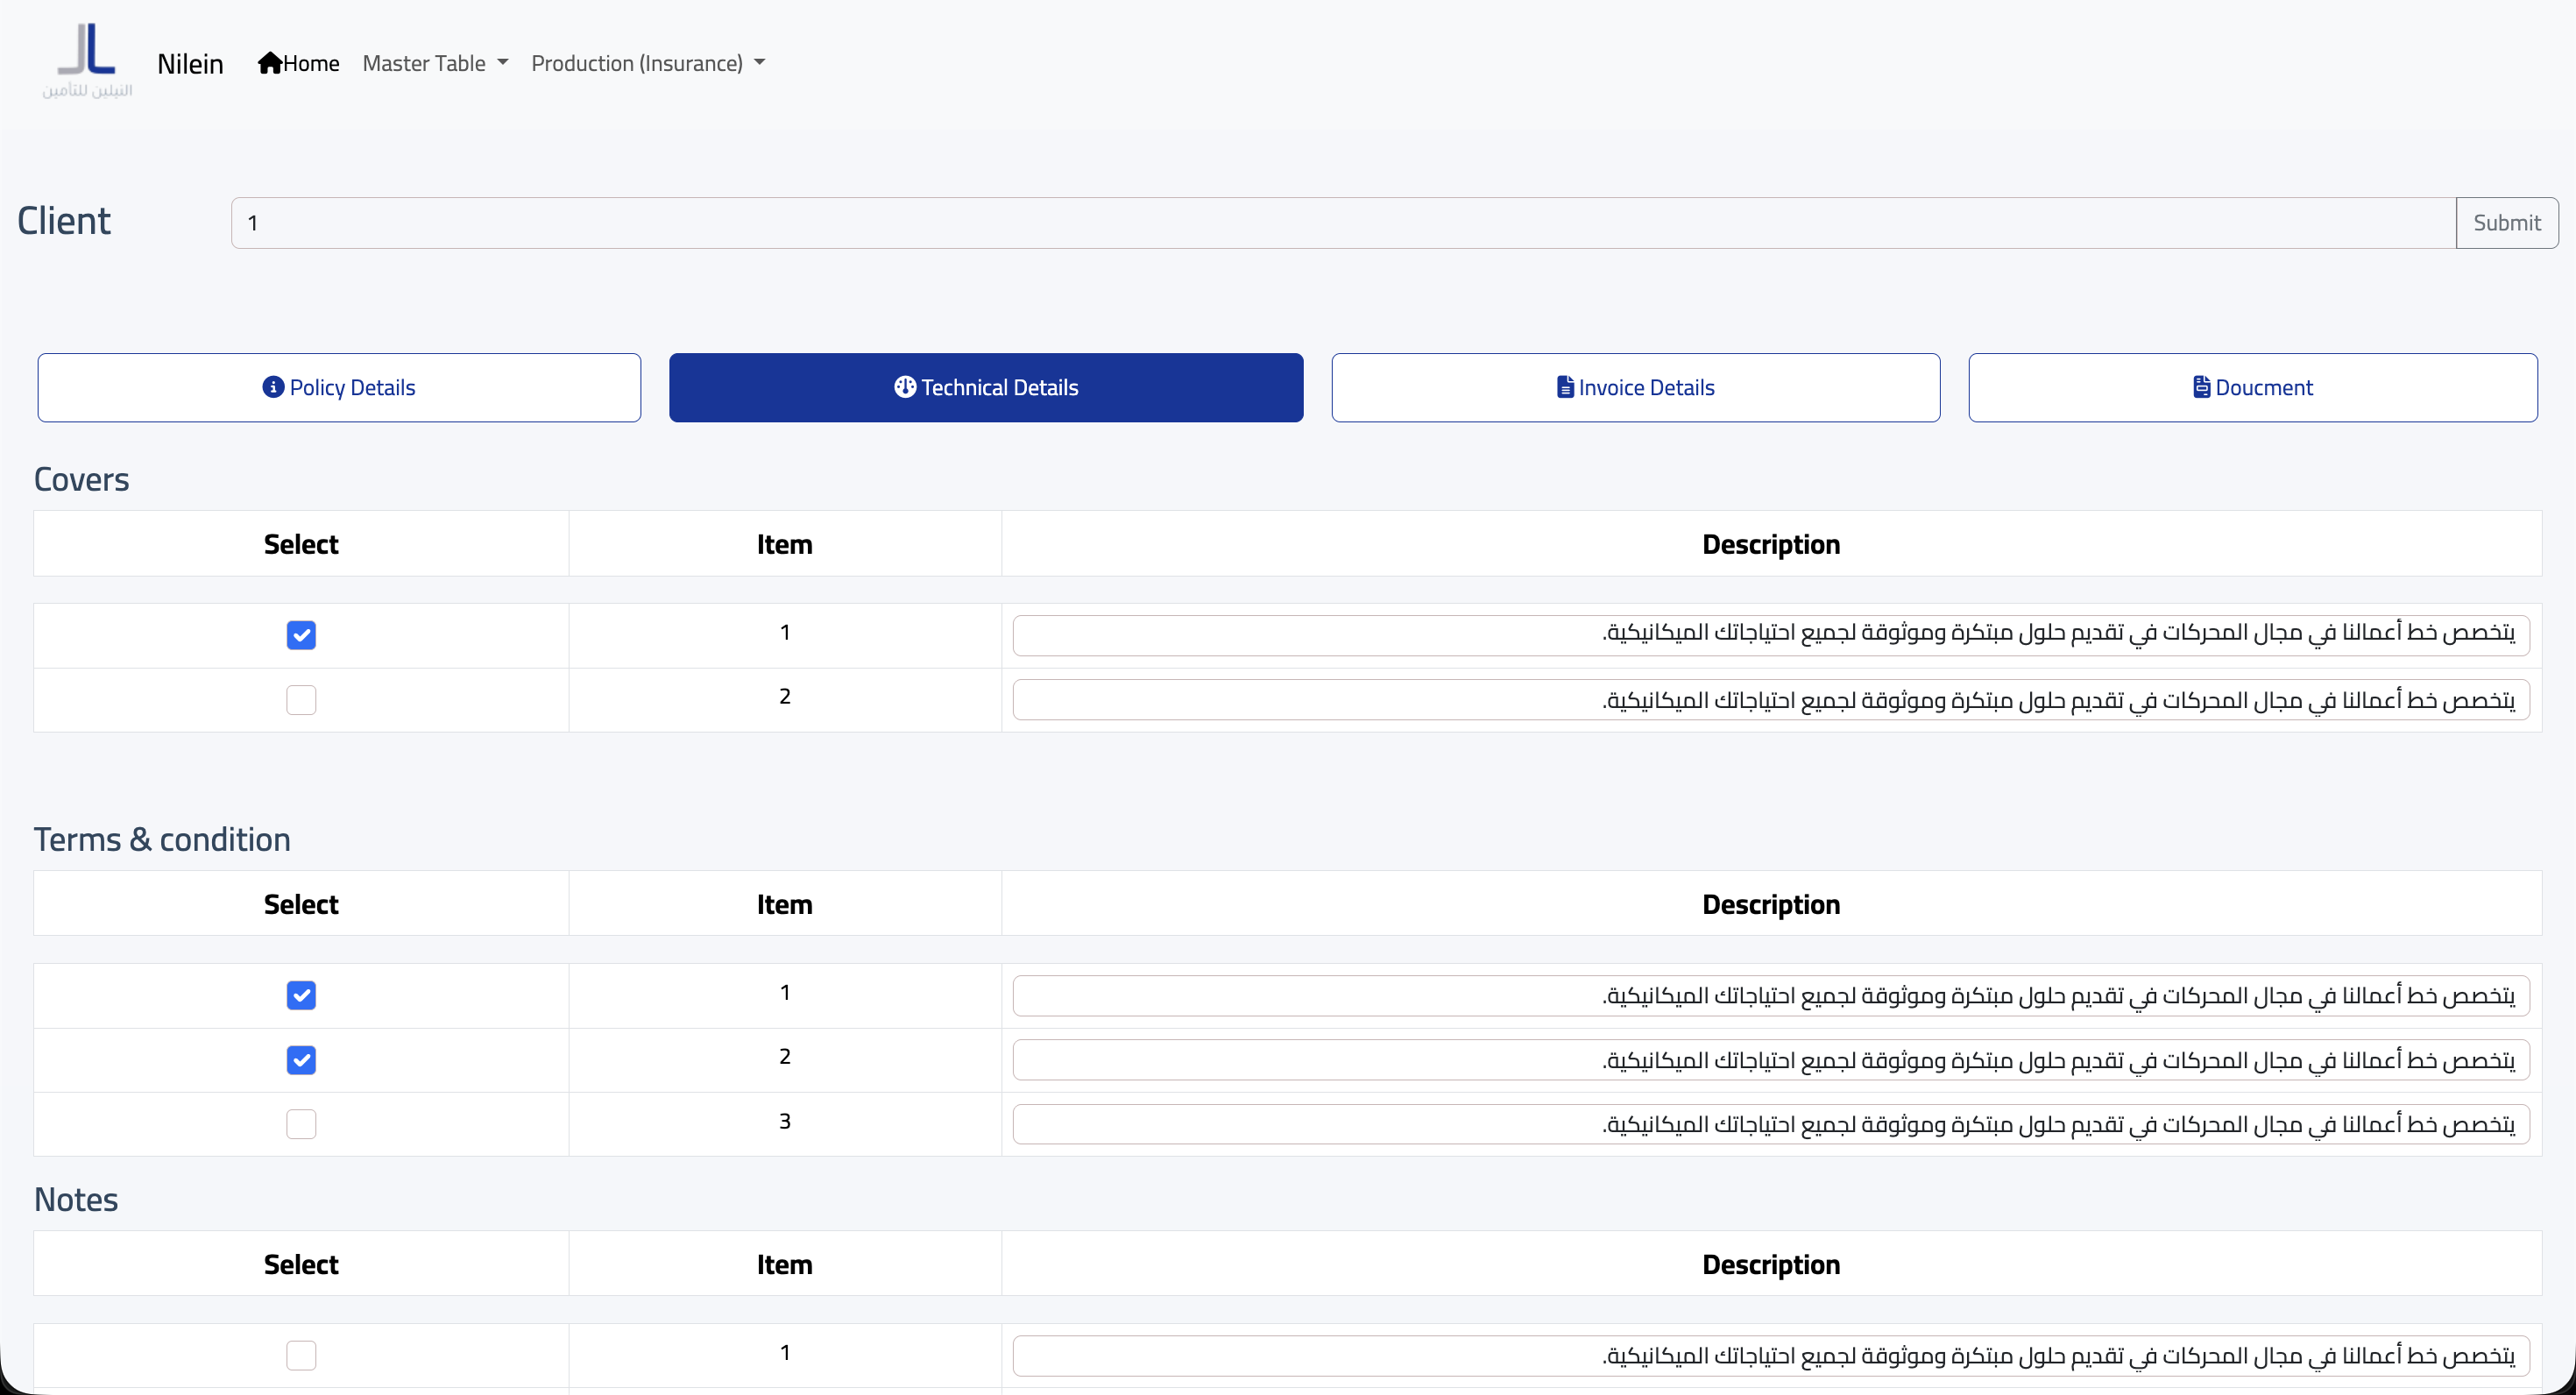Uncheck Covers item 1 checkbox
Viewport: 2576px width, 1395px height.
tap(301, 635)
